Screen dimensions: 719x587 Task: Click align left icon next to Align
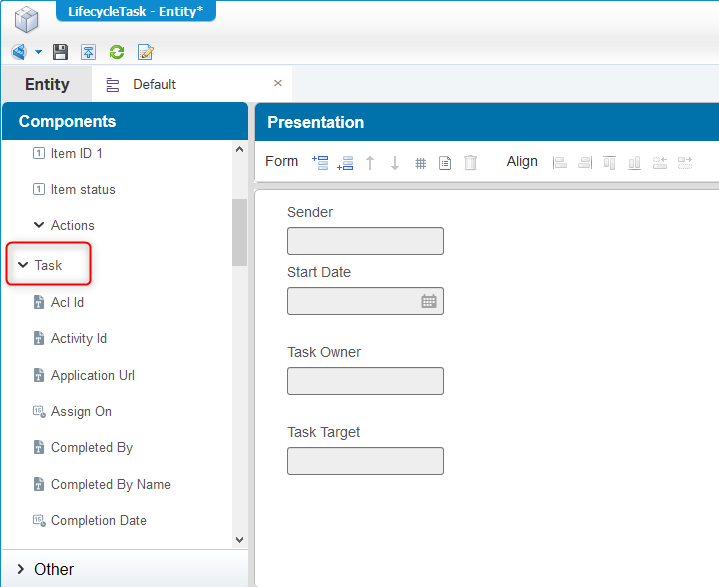coord(560,162)
